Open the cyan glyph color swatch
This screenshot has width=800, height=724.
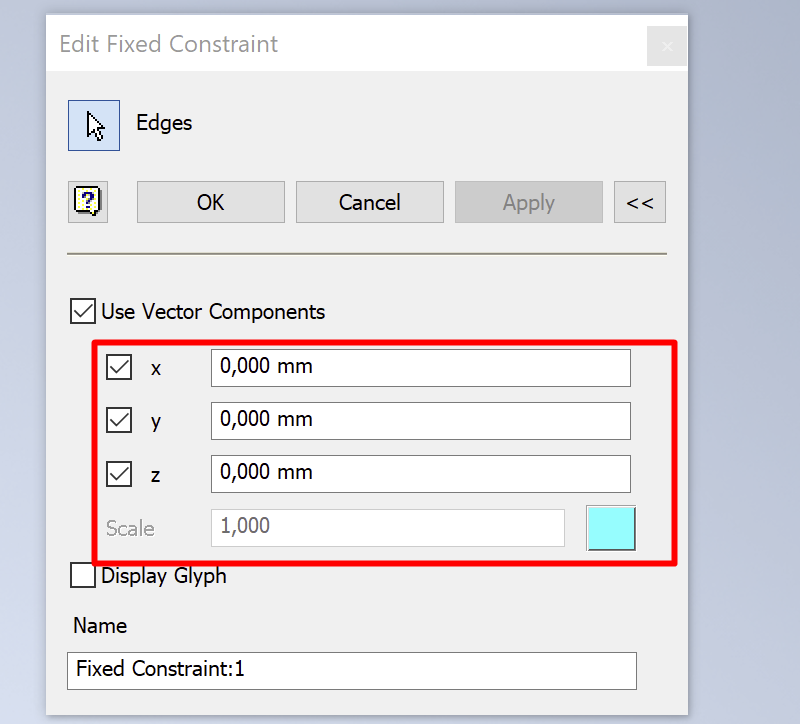611,528
